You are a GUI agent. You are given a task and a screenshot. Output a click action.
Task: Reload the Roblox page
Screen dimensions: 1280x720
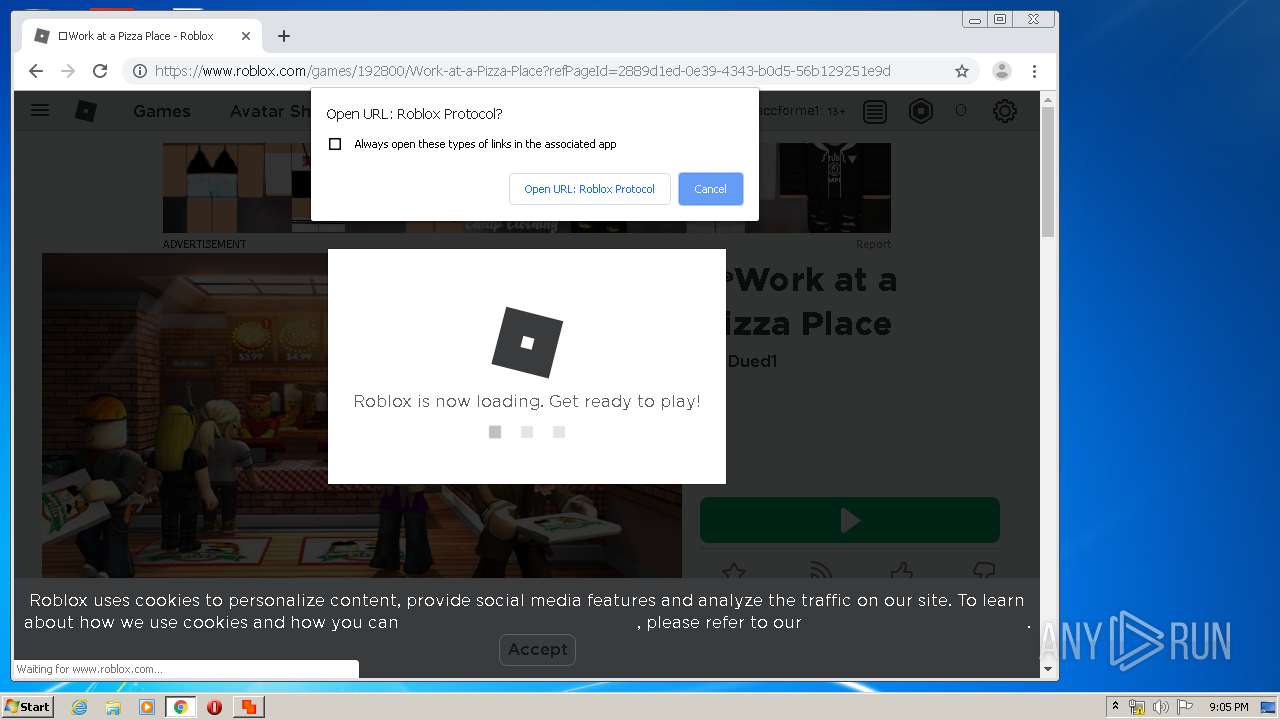100,71
